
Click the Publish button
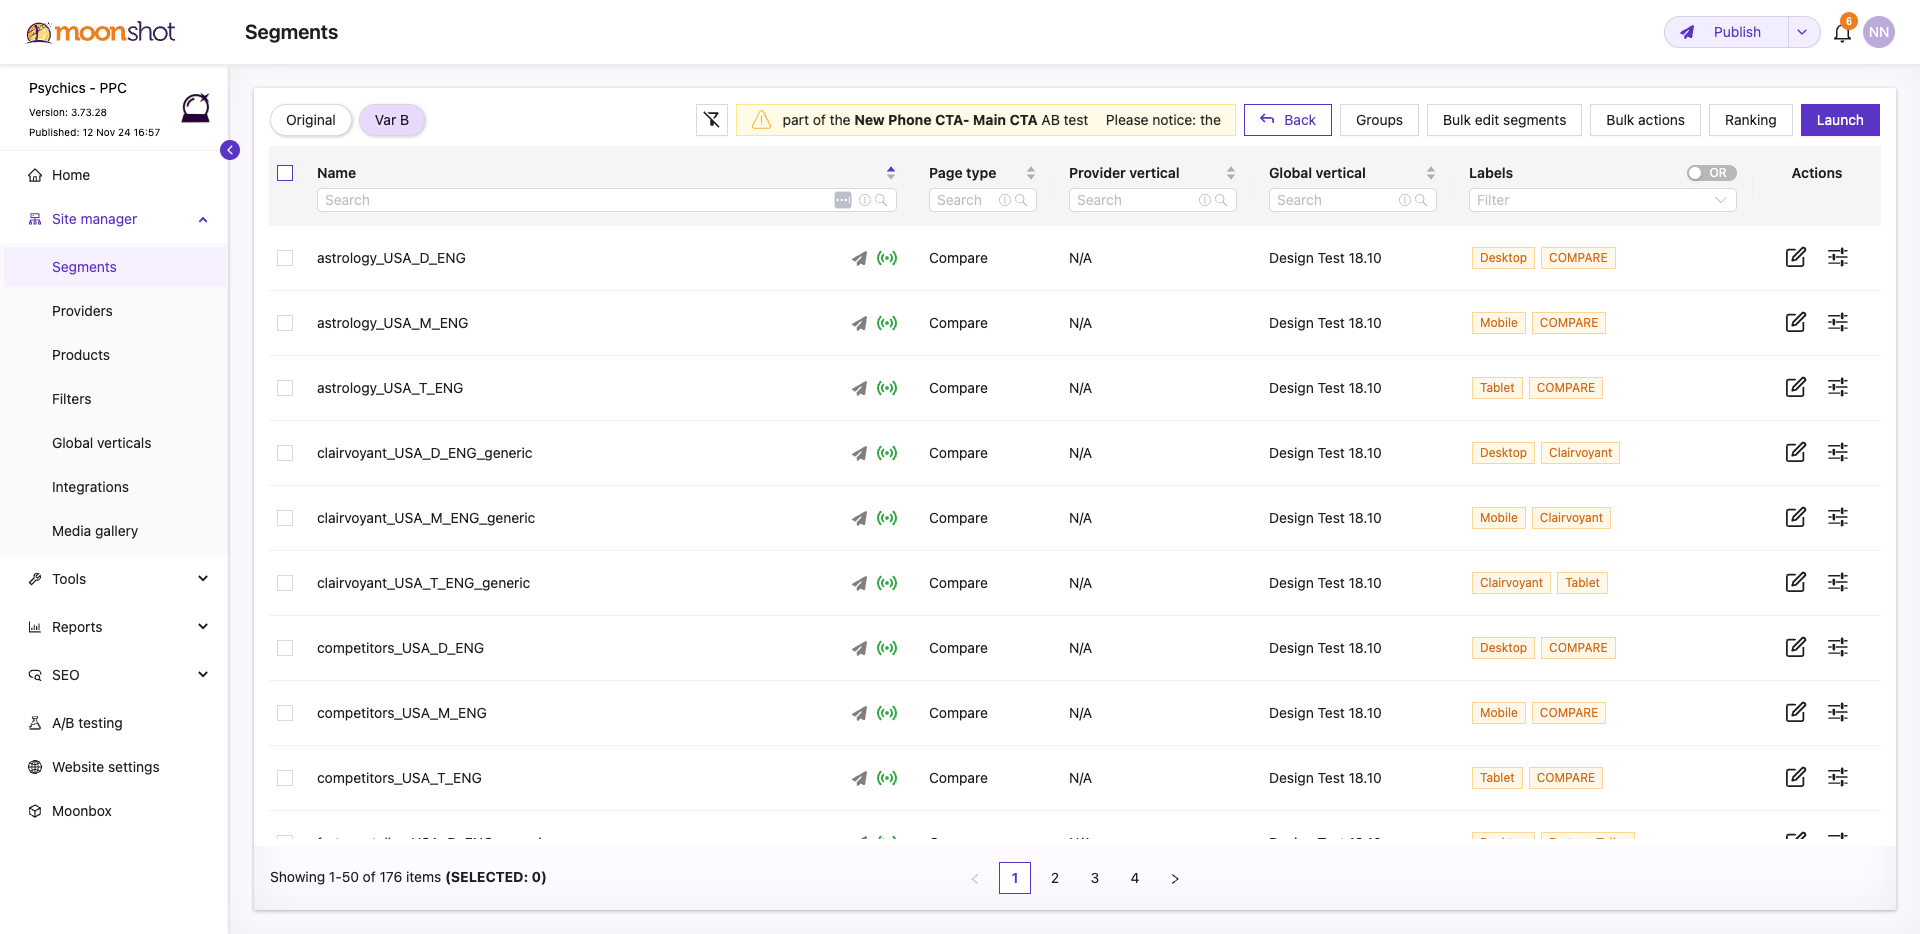click(1726, 32)
